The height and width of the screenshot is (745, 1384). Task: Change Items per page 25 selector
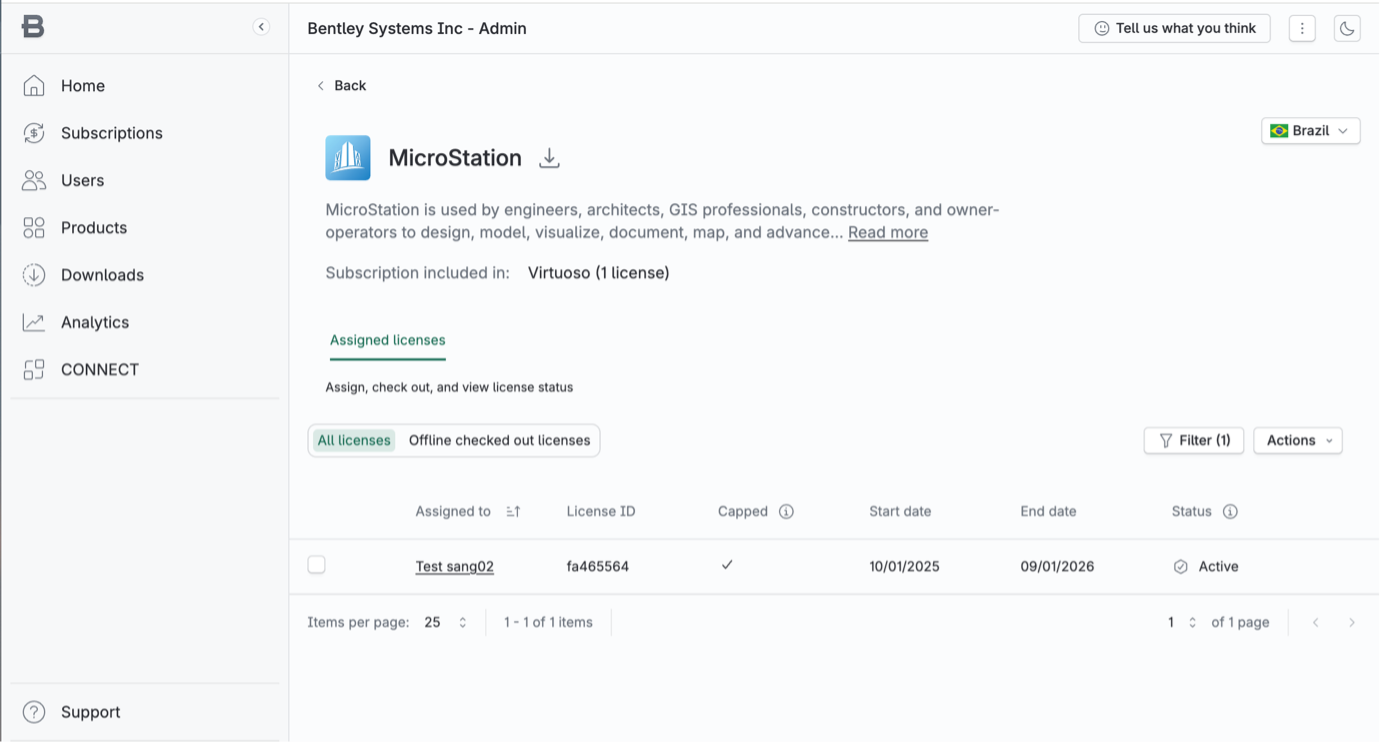[x=445, y=622]
